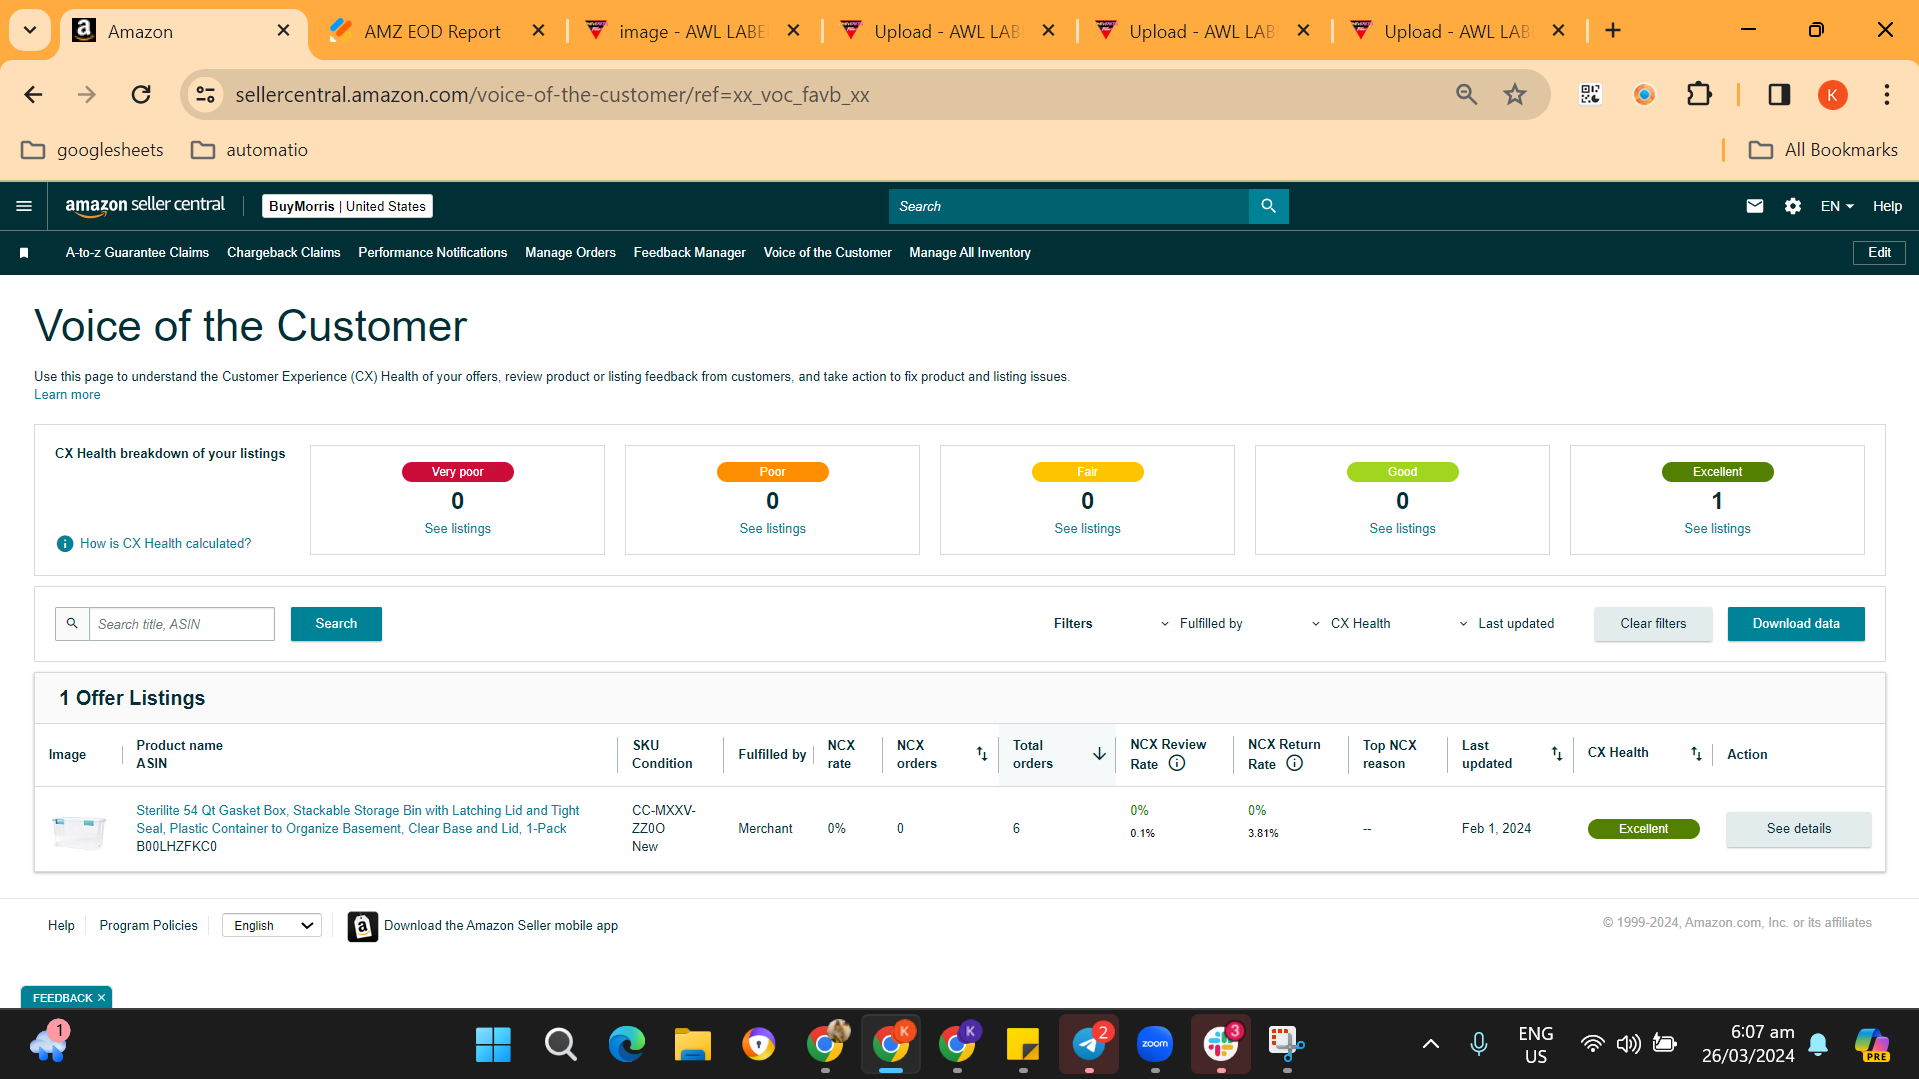Click the bookmark flag icon in favorites bar
This screenshot has height=1079, width=1919.
[24, 253]
